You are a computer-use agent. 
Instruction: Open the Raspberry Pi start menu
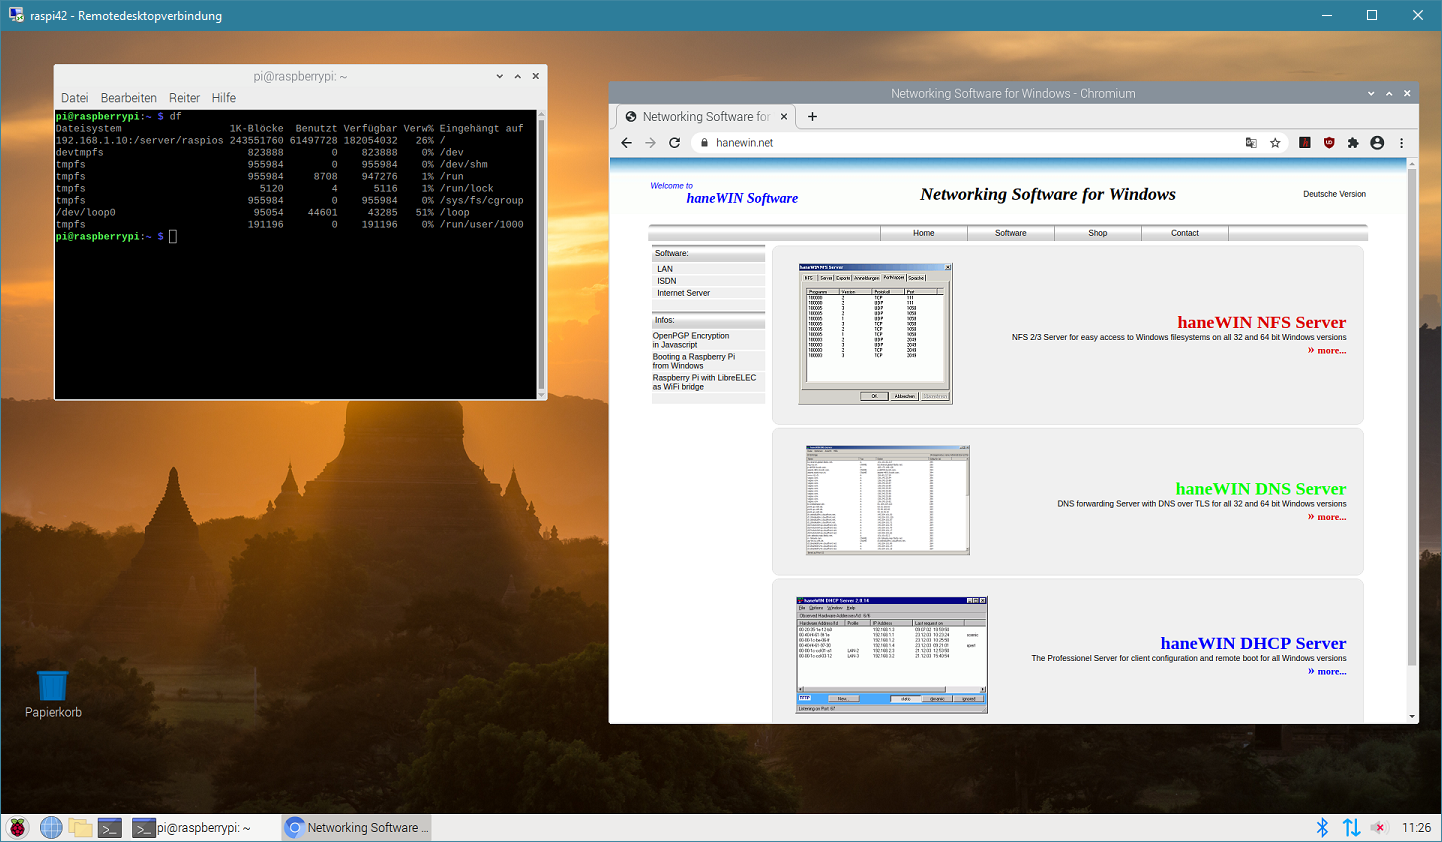(x=18, y=827)
